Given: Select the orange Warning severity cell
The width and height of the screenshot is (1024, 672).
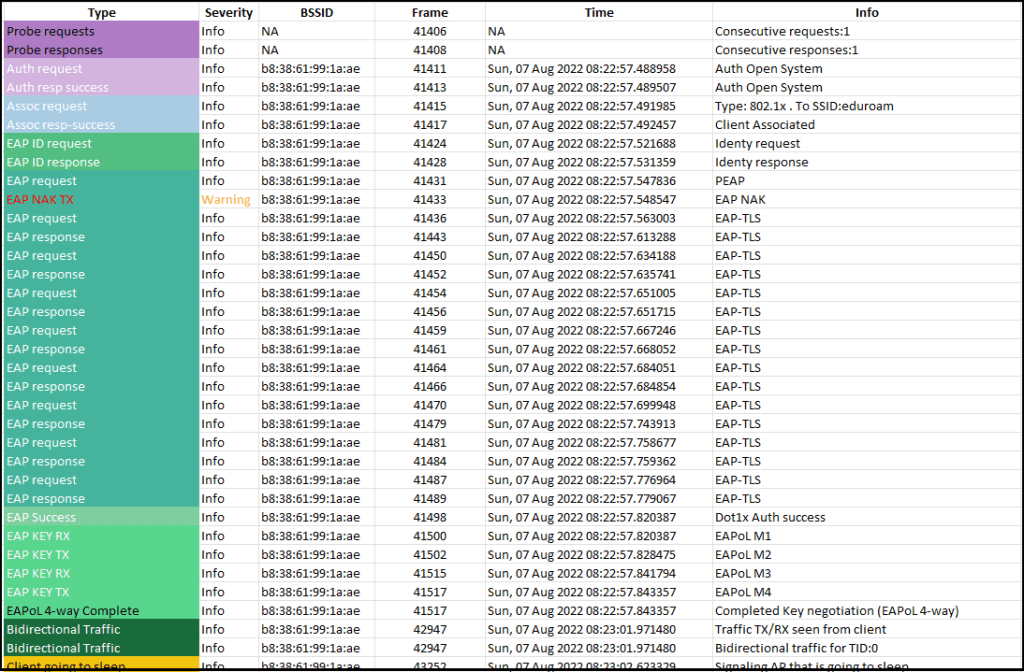Looking at the screenshot, I should (x=226, y=200).
